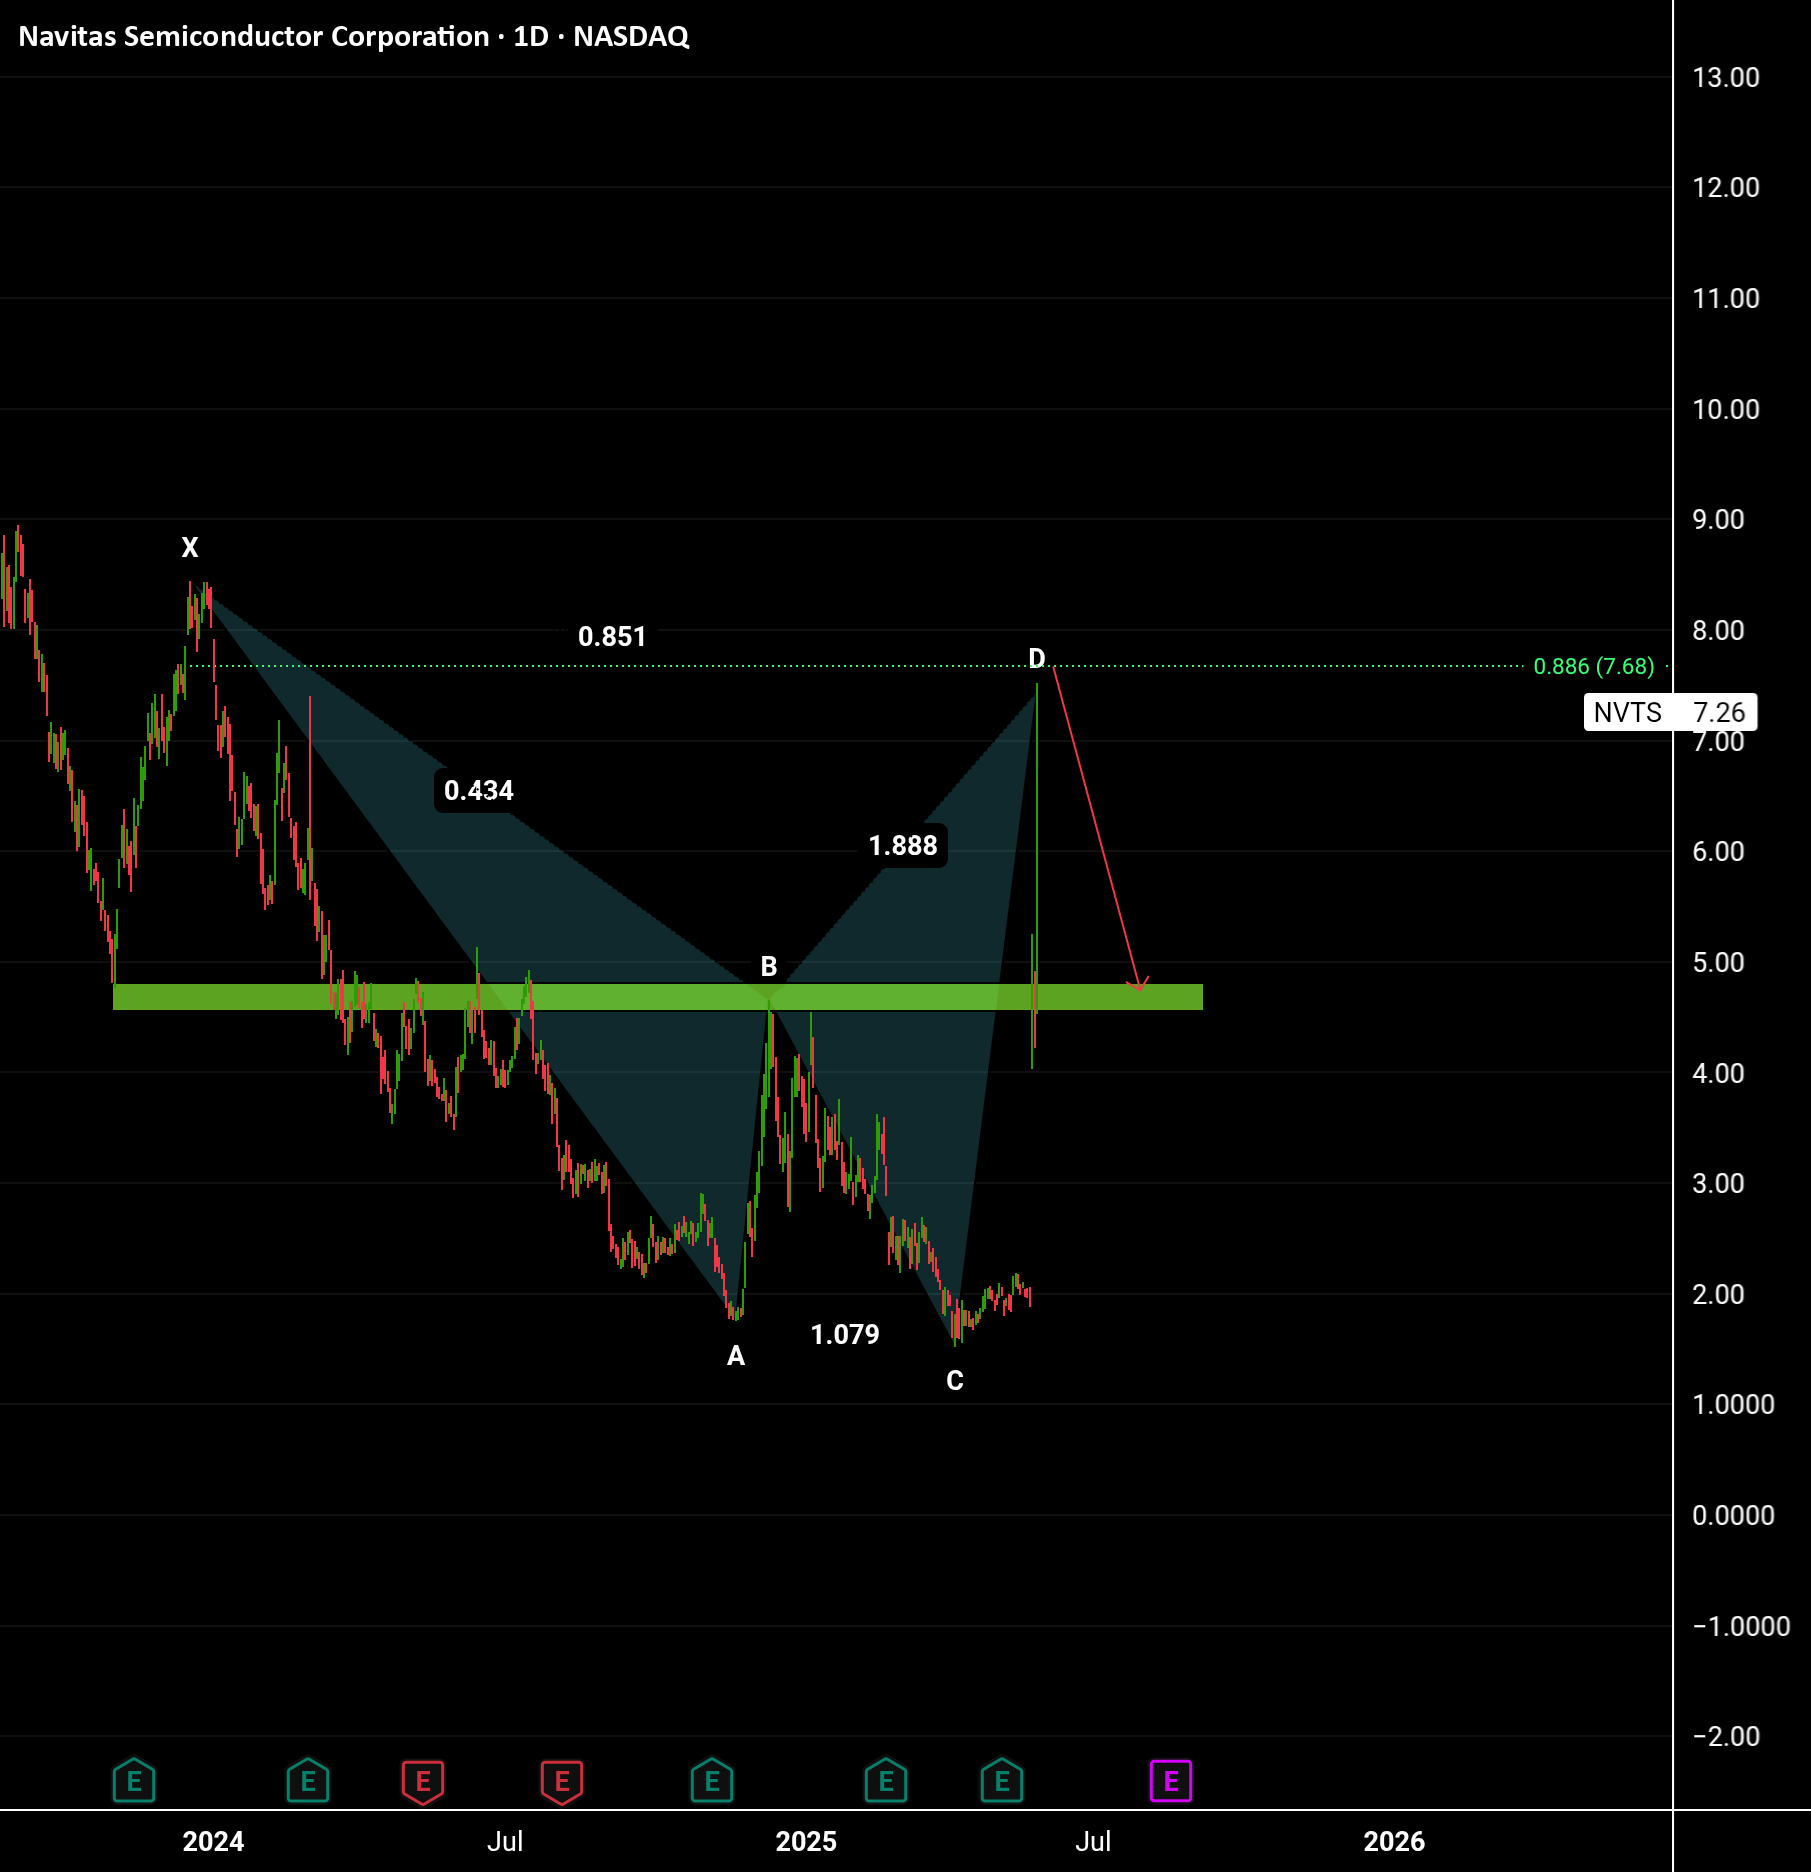
Task: Open the first red earnings E marker
Action: 423,1781
